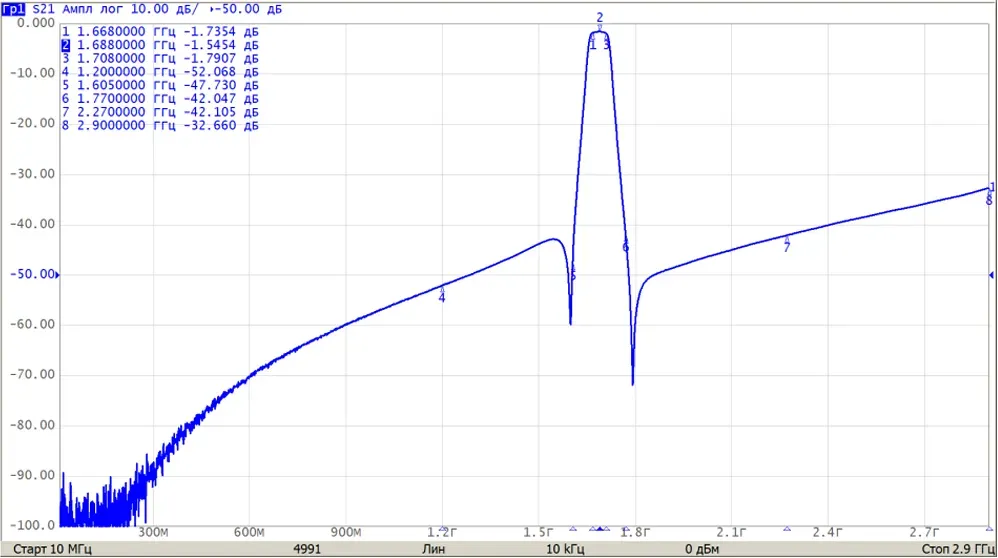Click marker 3 on the passband's right edge
Image resolution: width=998 pixels, height=558 pixels.
[607, 43]
